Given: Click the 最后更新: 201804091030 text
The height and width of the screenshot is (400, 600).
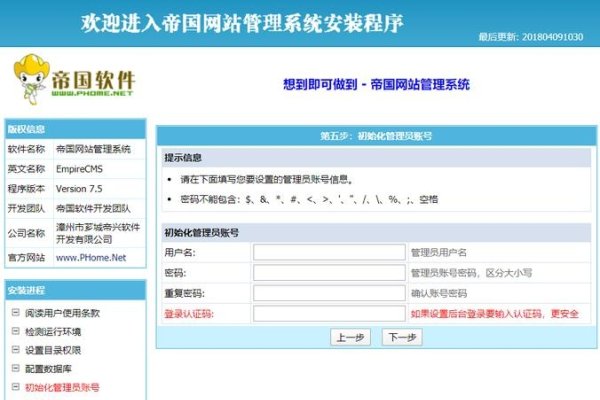Looking at the screenshot, I should click(531, 37).
